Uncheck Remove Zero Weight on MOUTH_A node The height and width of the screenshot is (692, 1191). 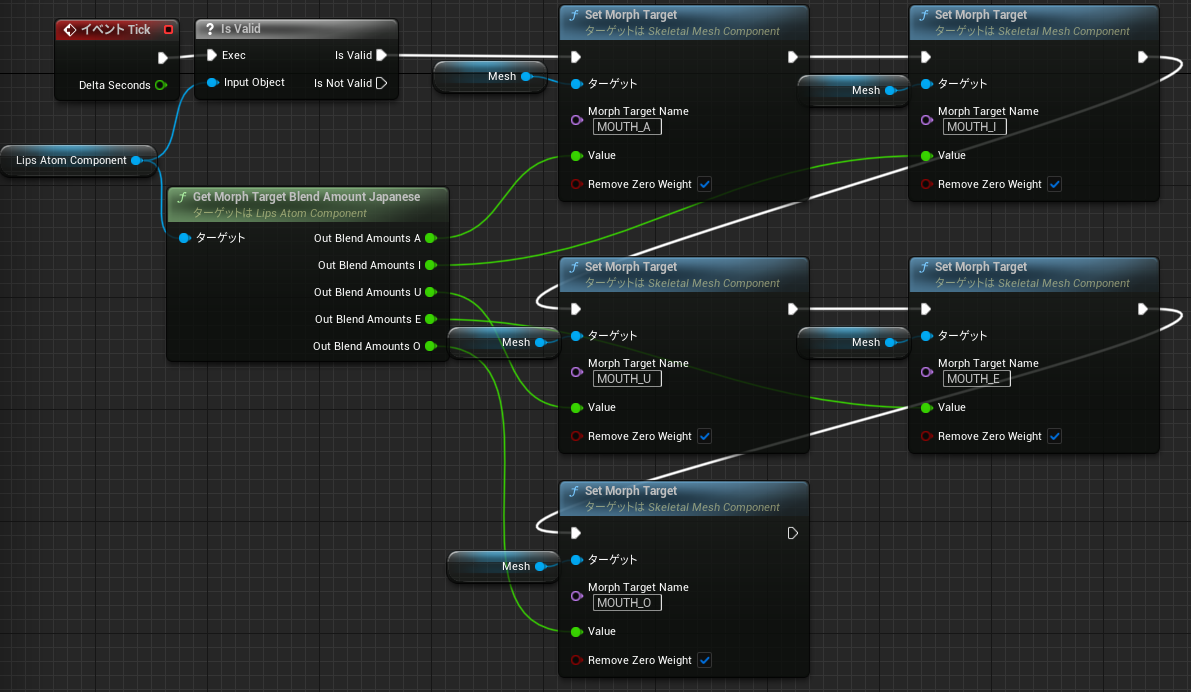(x=705, y=184)
